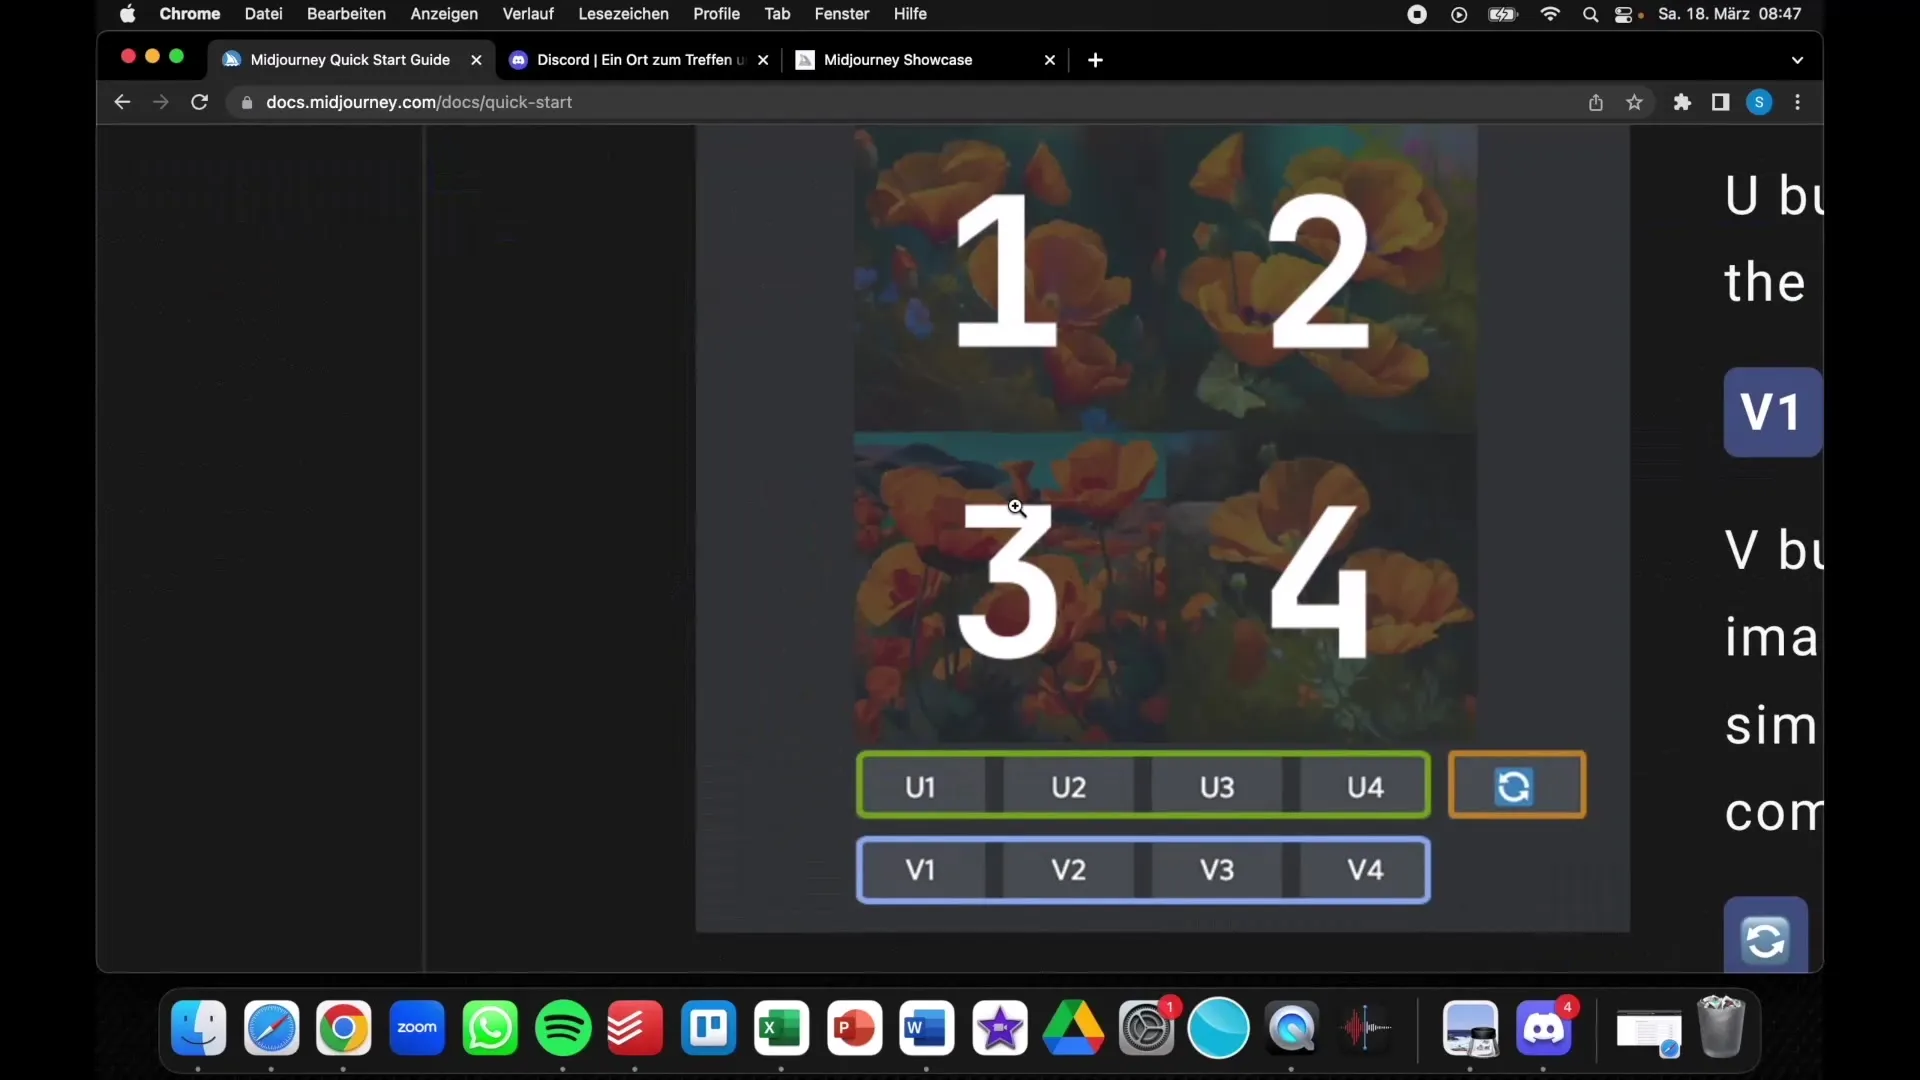Open Finder from the Dock
The width and height of the screenshot is (1920, 1080).
click(198, 1028)
